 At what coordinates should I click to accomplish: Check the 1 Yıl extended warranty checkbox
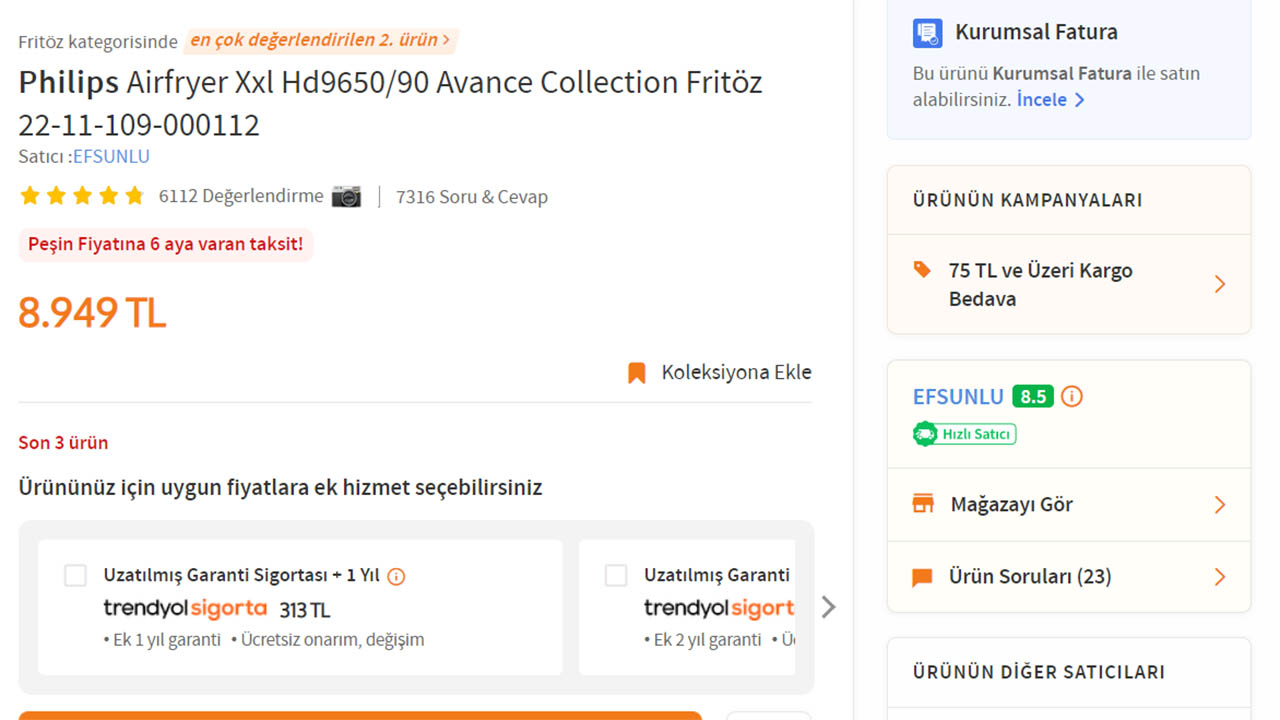pyautogui.click(x=75, y=575)
